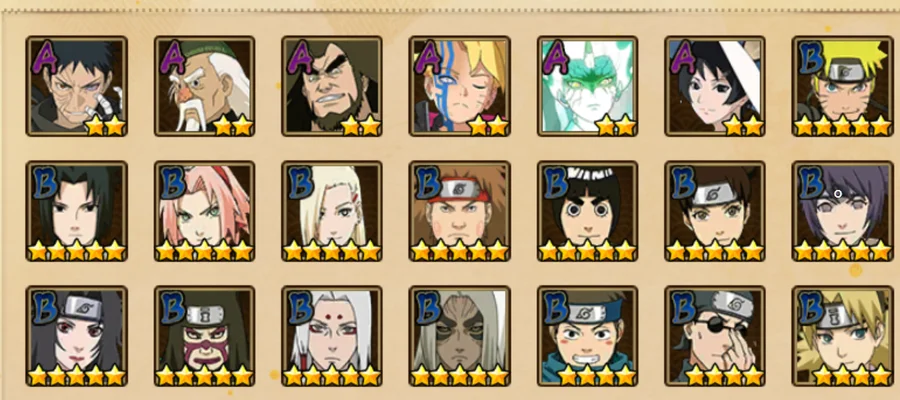Select the pink-haired Sakura portrait
900x400 pixels.
click(x=204, y=211)
